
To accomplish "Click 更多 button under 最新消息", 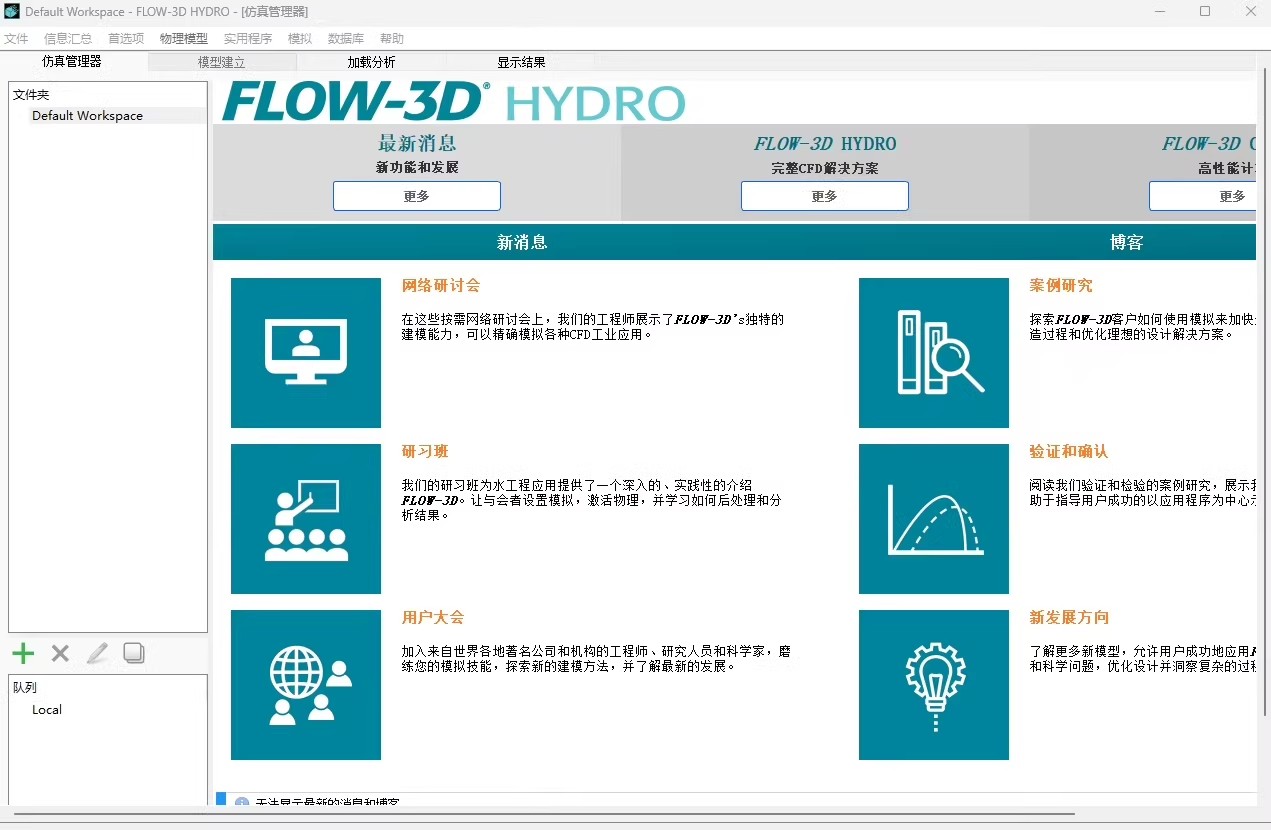I will click(417, 196).
